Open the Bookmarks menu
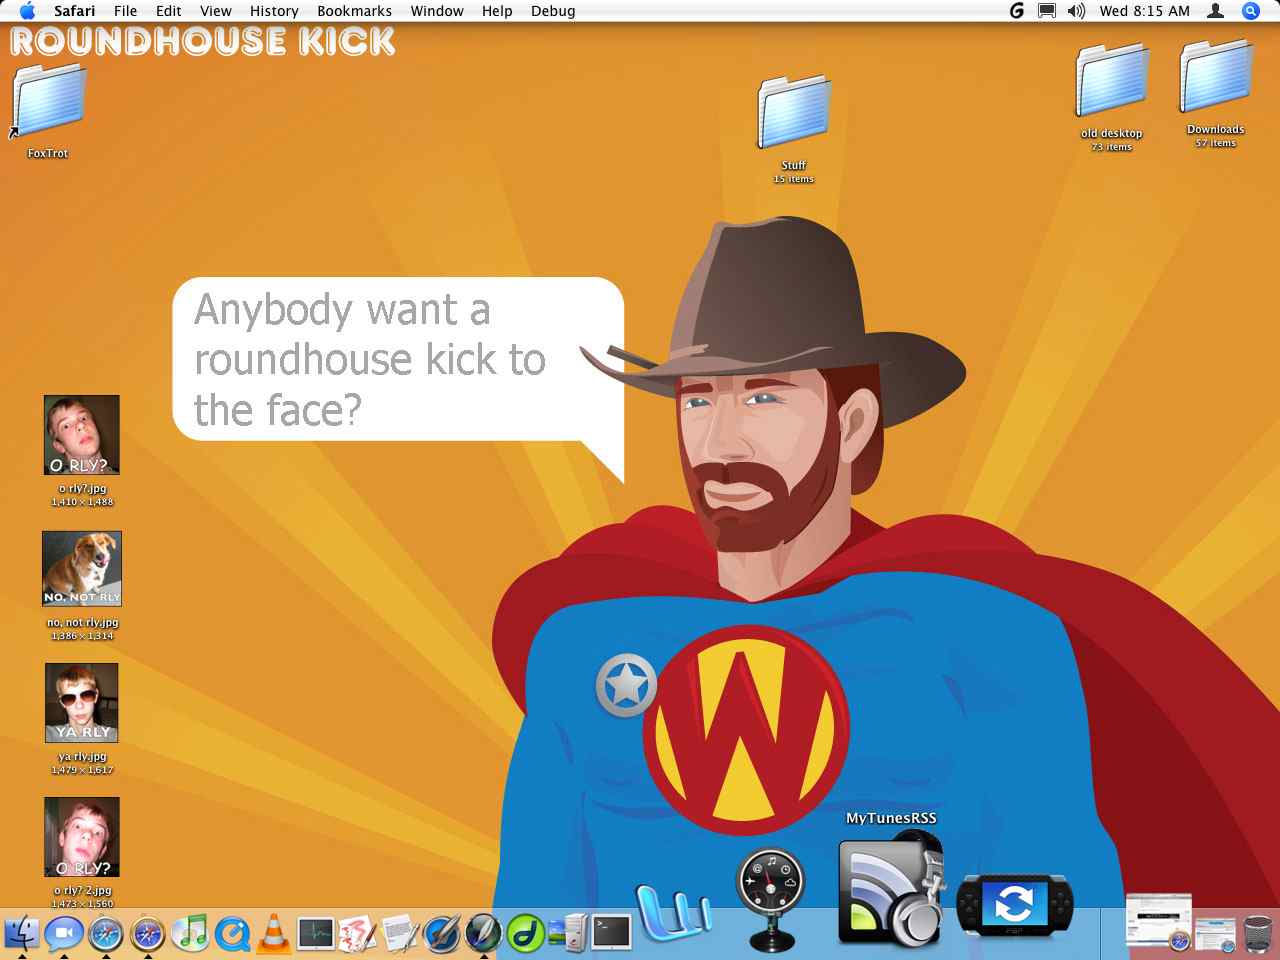The width and height of the screenshot is (1280, 960). [x=354, y=11]
